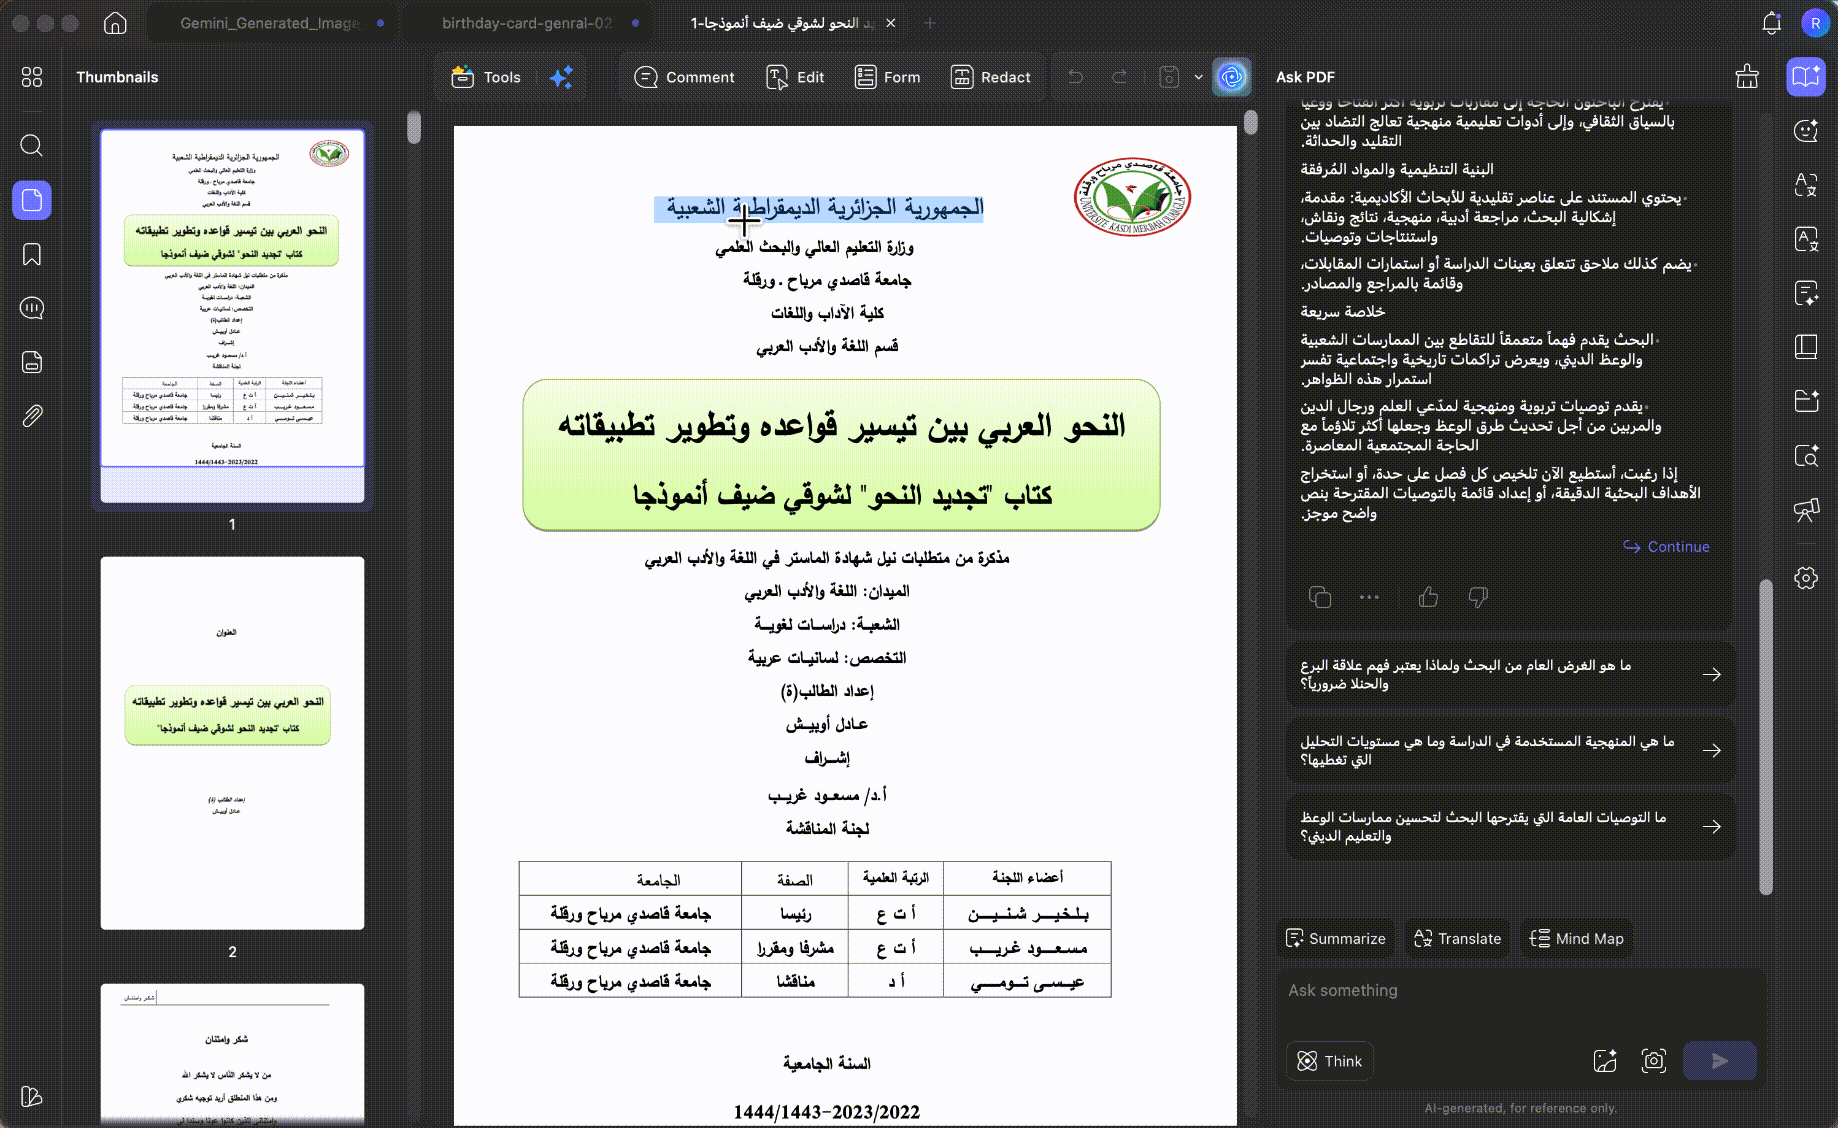Screen dimensions: 1838x1128
Task: Click the undo arrow in toolbar
Action: point(1076,77)
